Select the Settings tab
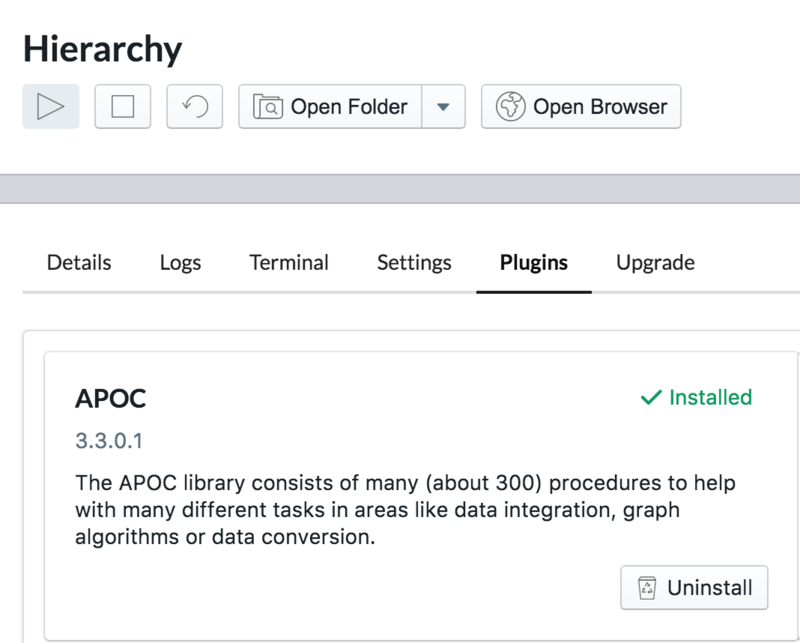This screenshot has width=800, height=643. [414, 263]
